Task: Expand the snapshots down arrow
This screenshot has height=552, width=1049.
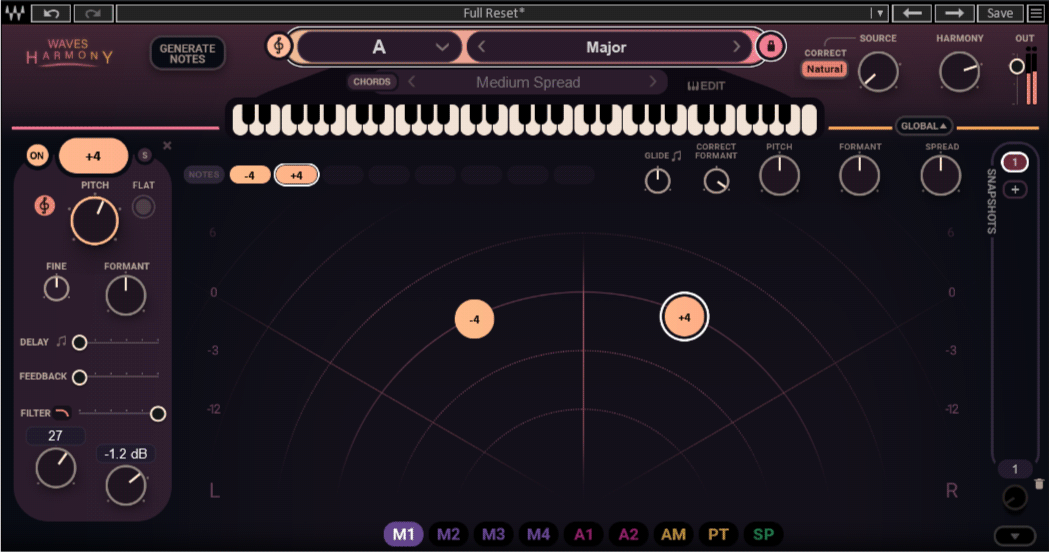Action: tap(1015, 536)
